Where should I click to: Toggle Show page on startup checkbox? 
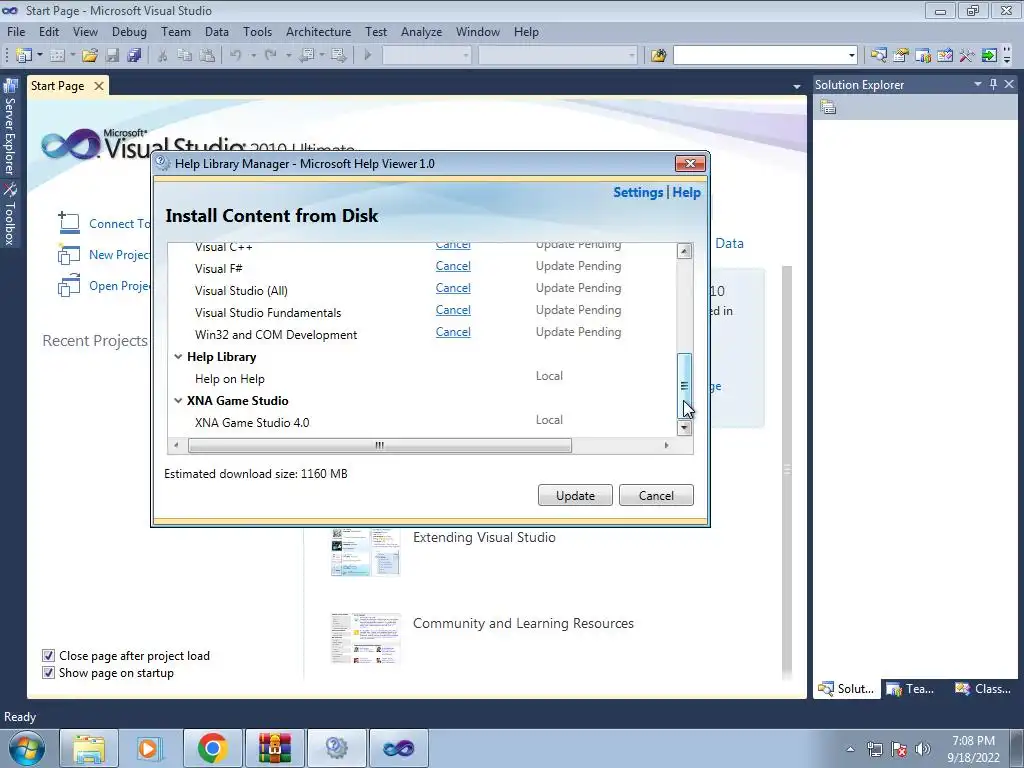point(48,673)
